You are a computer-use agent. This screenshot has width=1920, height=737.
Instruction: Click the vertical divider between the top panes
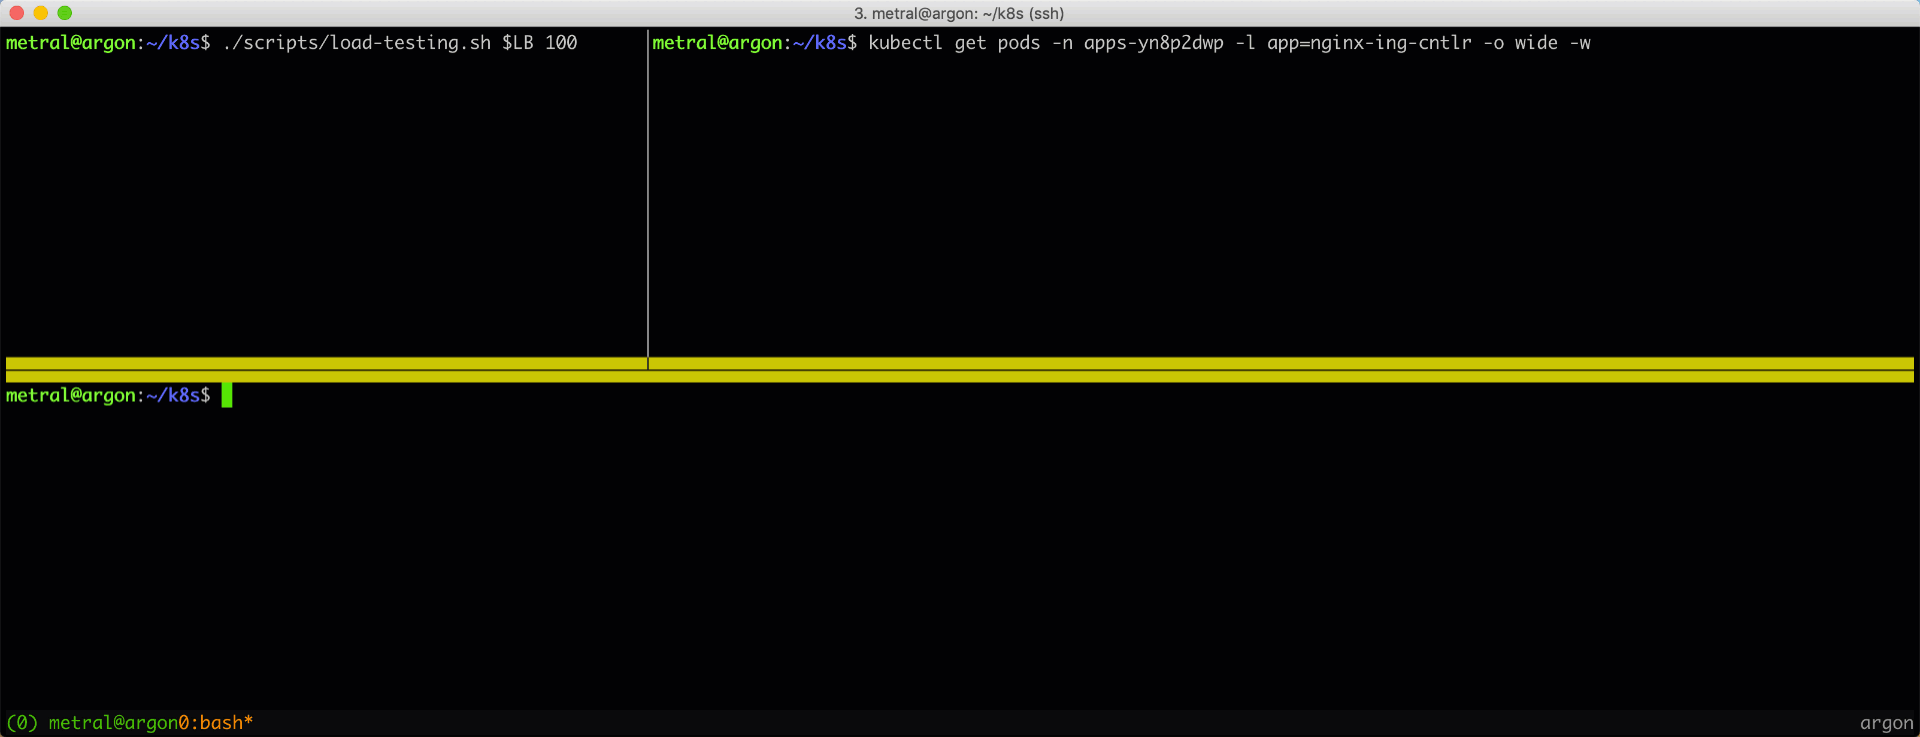pos(648,200)
